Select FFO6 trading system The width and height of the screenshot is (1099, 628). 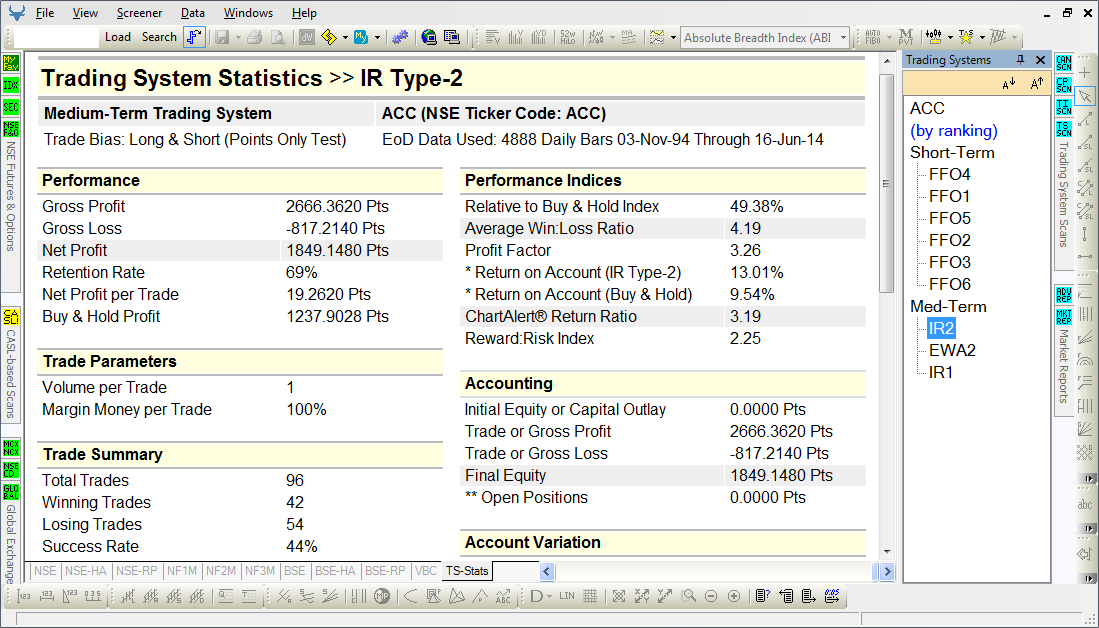[950, 284]
